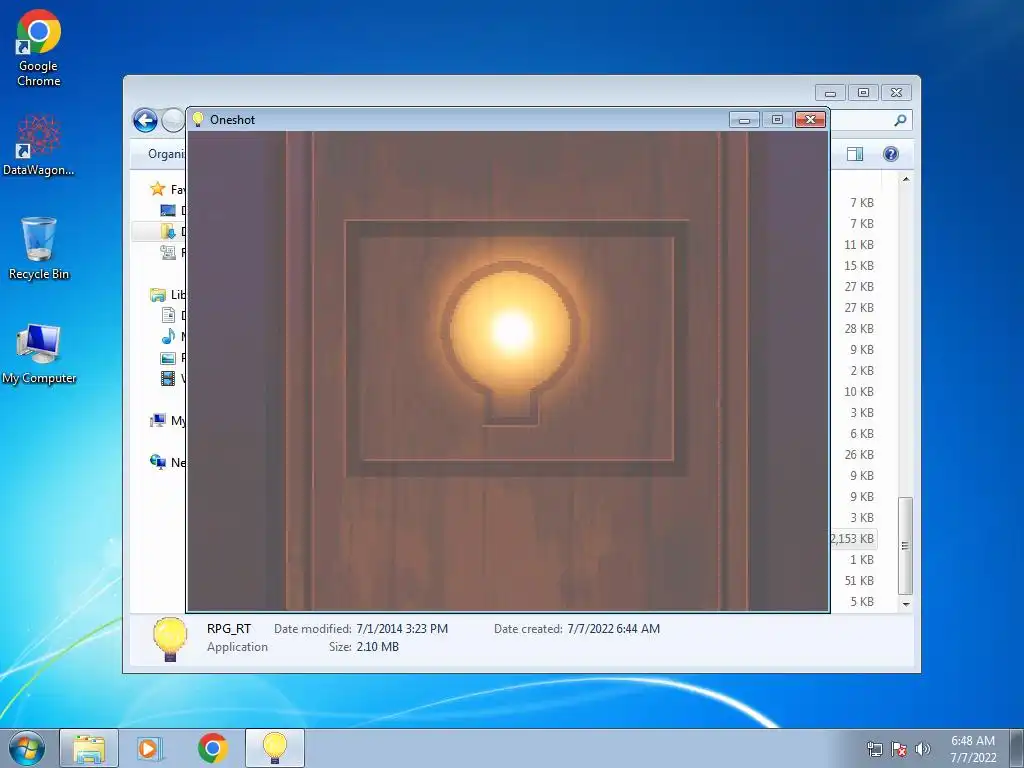The width and height of the screenshot is (1024, 768).
Task: Open the Windows Start menu
Action: [27, 748]
